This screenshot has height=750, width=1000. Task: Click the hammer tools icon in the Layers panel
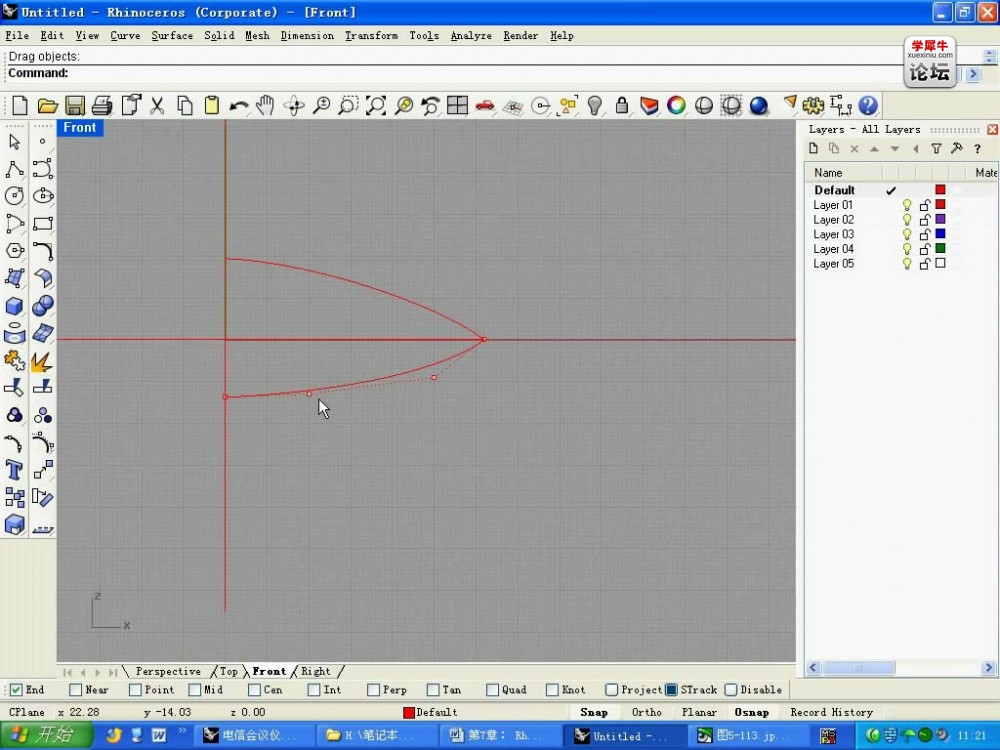coord(957,149)
